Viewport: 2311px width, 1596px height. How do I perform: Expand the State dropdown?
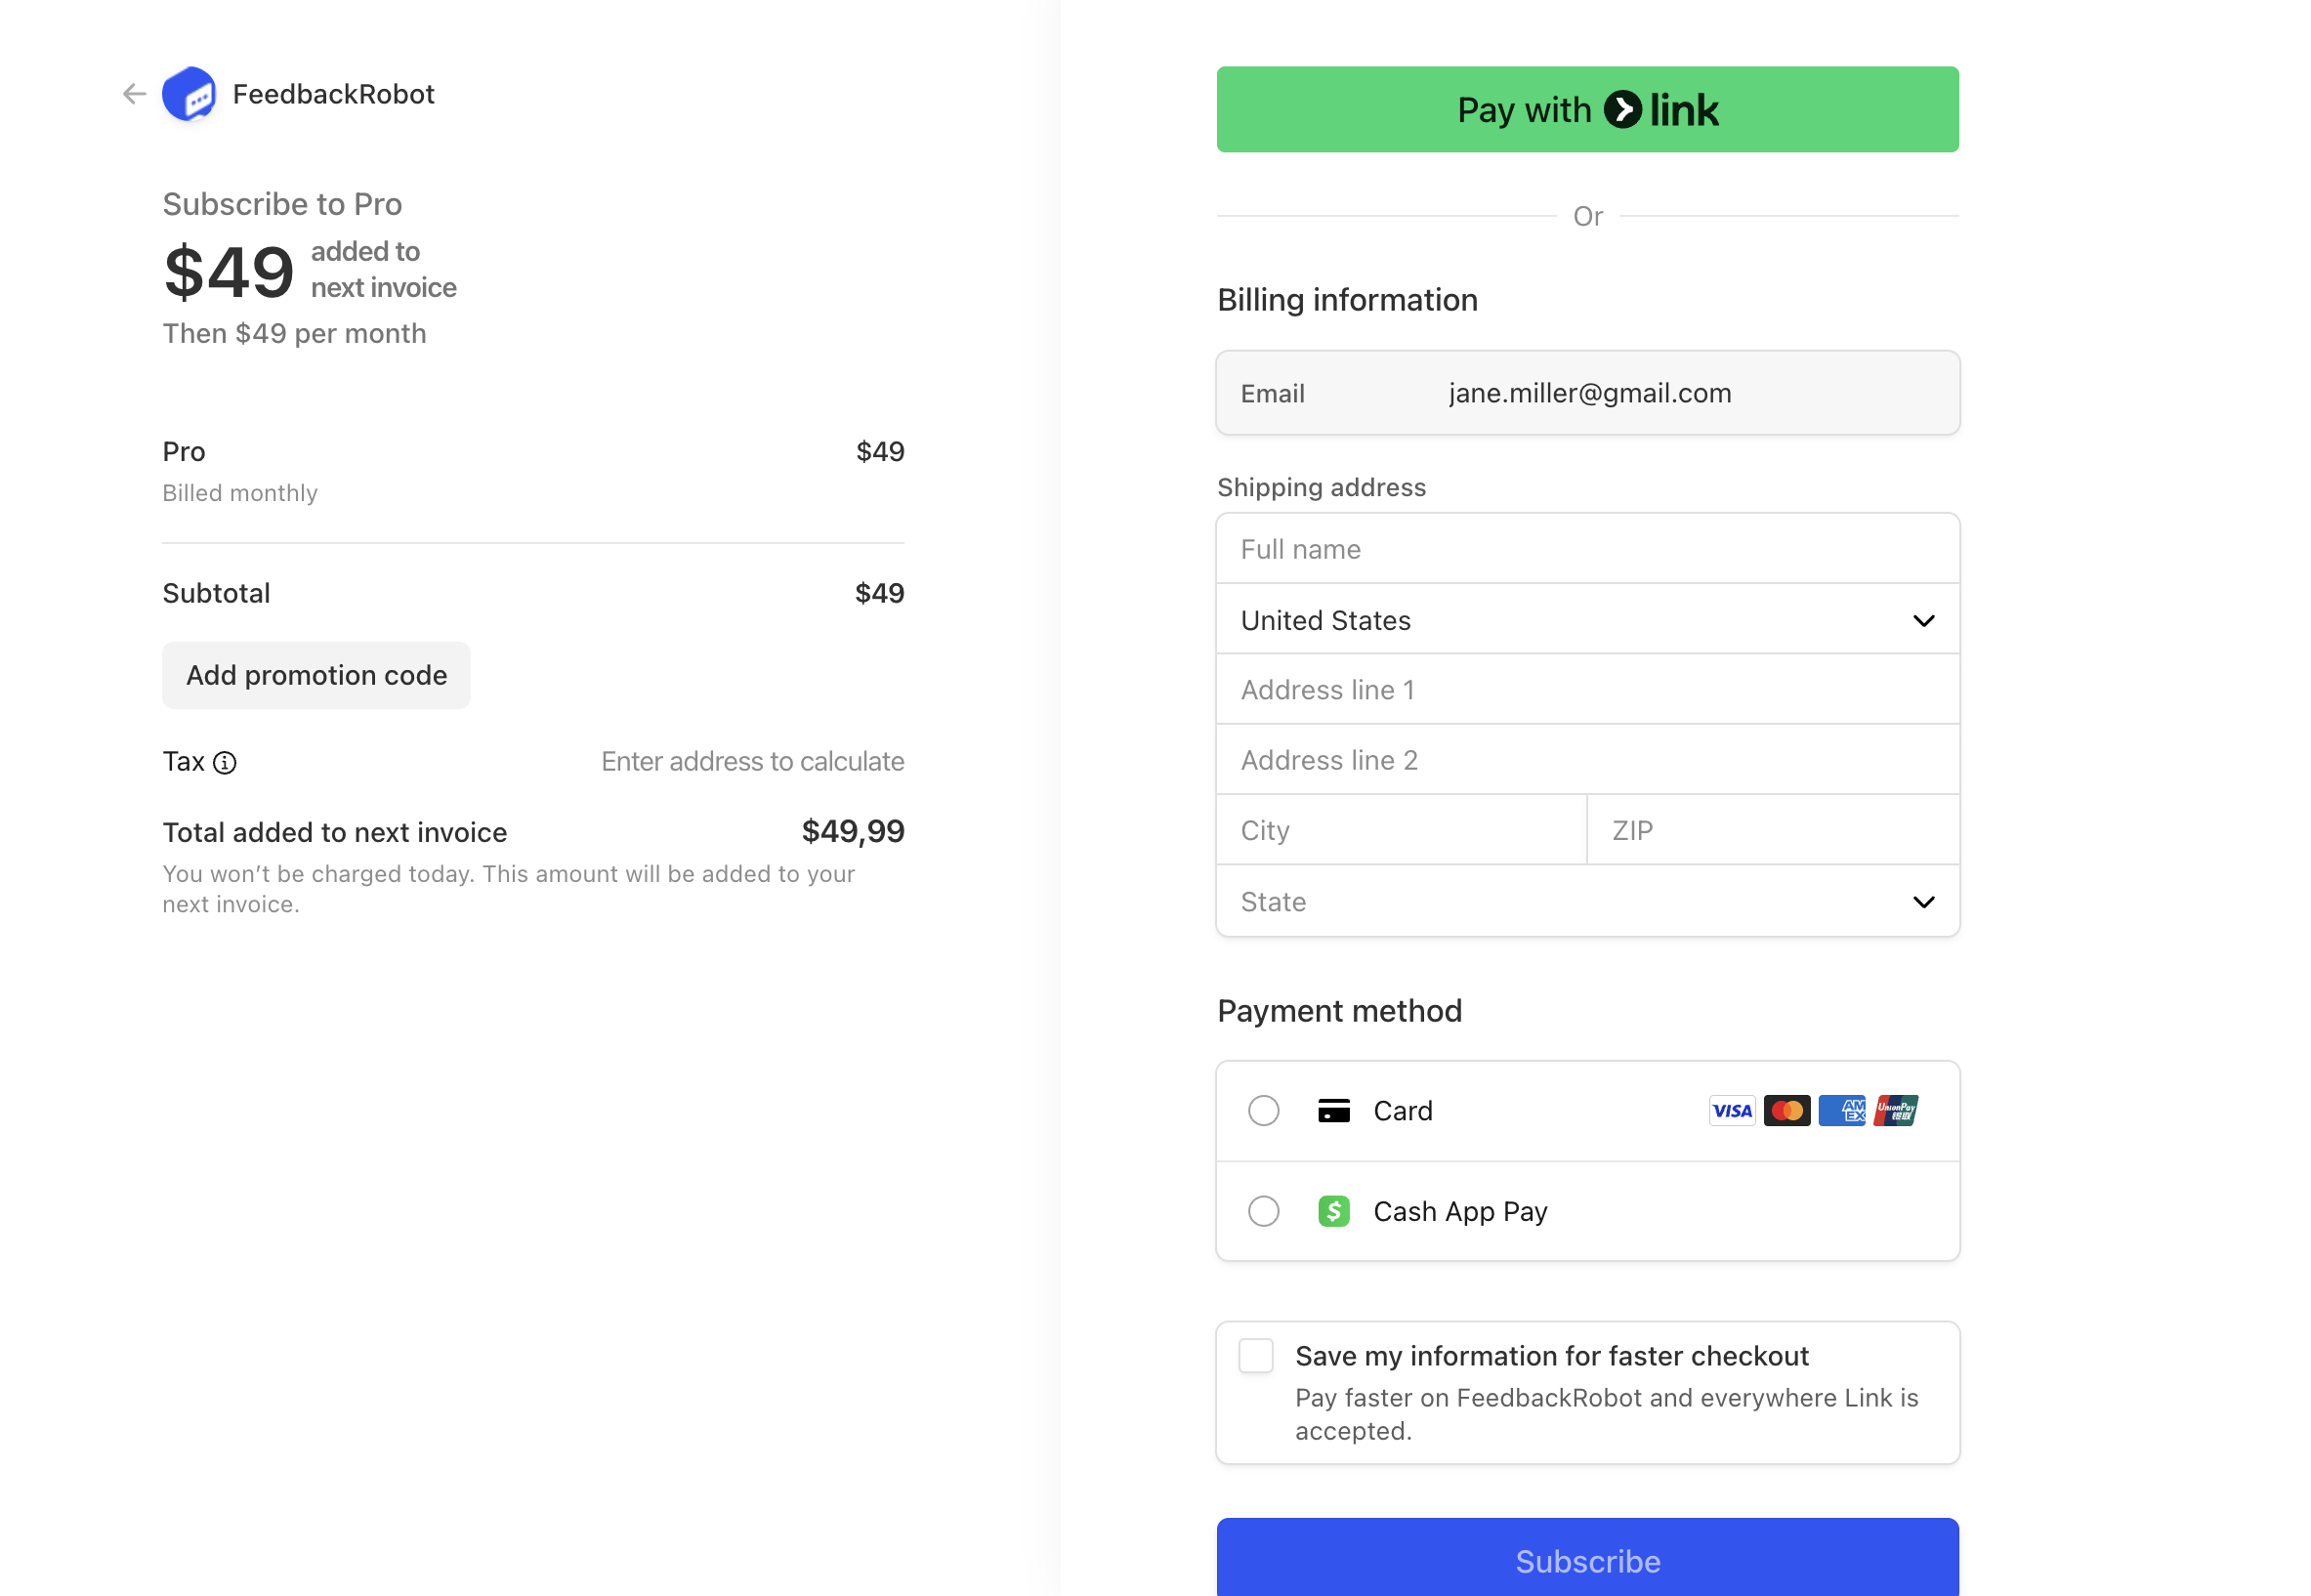pyautogui.click(x=1587, y=902)
